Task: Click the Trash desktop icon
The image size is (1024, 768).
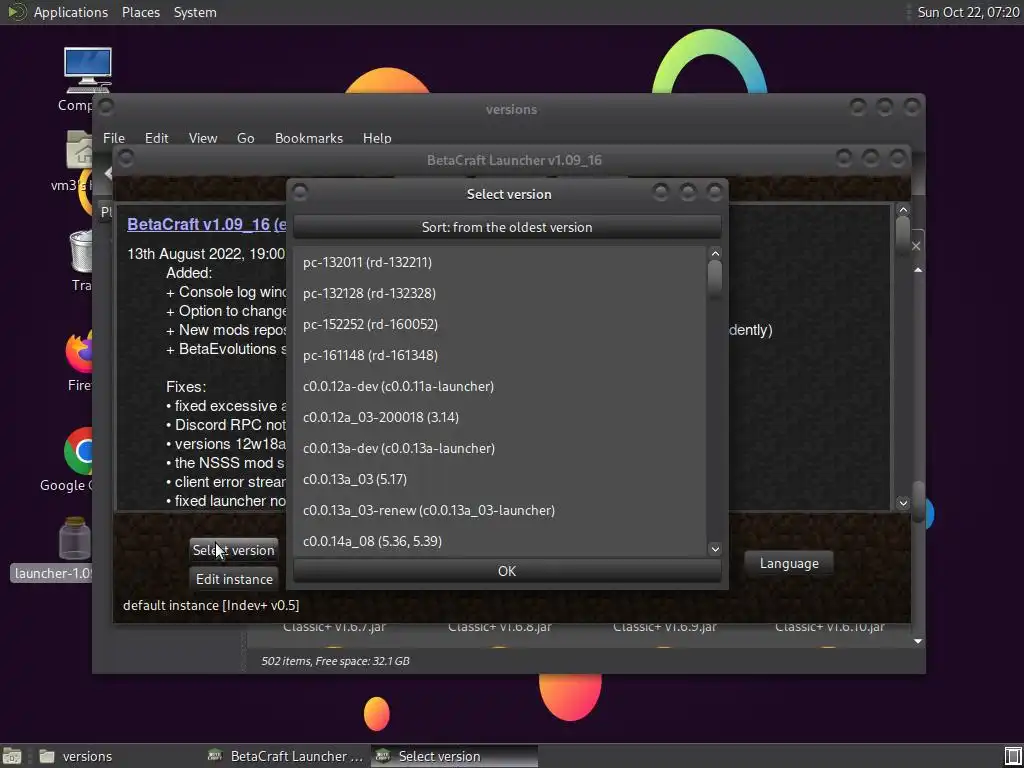Action: click(x=80, y=251)
